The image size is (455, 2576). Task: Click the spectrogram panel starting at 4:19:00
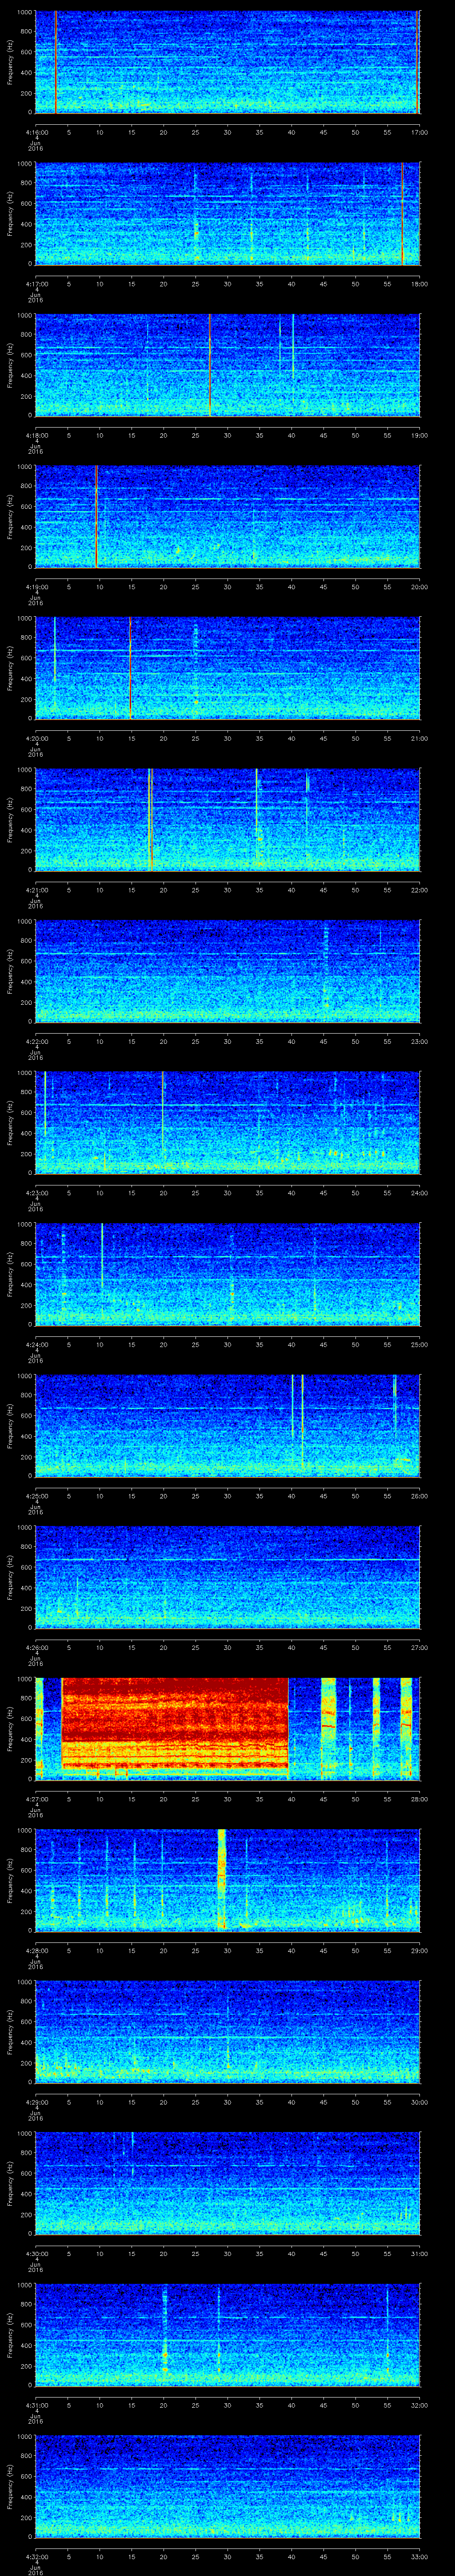pyautogui.click(x=227, y=517)
